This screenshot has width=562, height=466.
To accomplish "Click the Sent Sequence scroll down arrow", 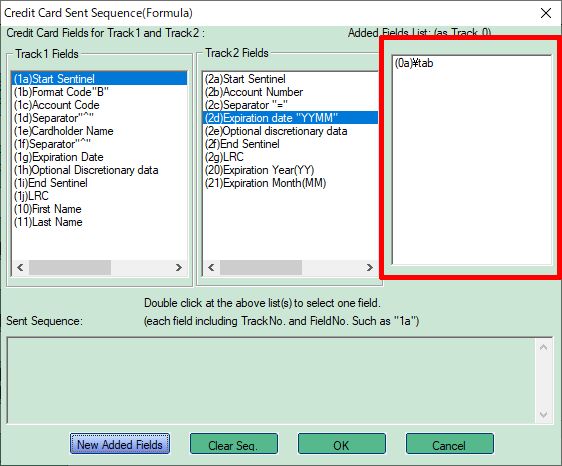I will click(x=543, y=415).
